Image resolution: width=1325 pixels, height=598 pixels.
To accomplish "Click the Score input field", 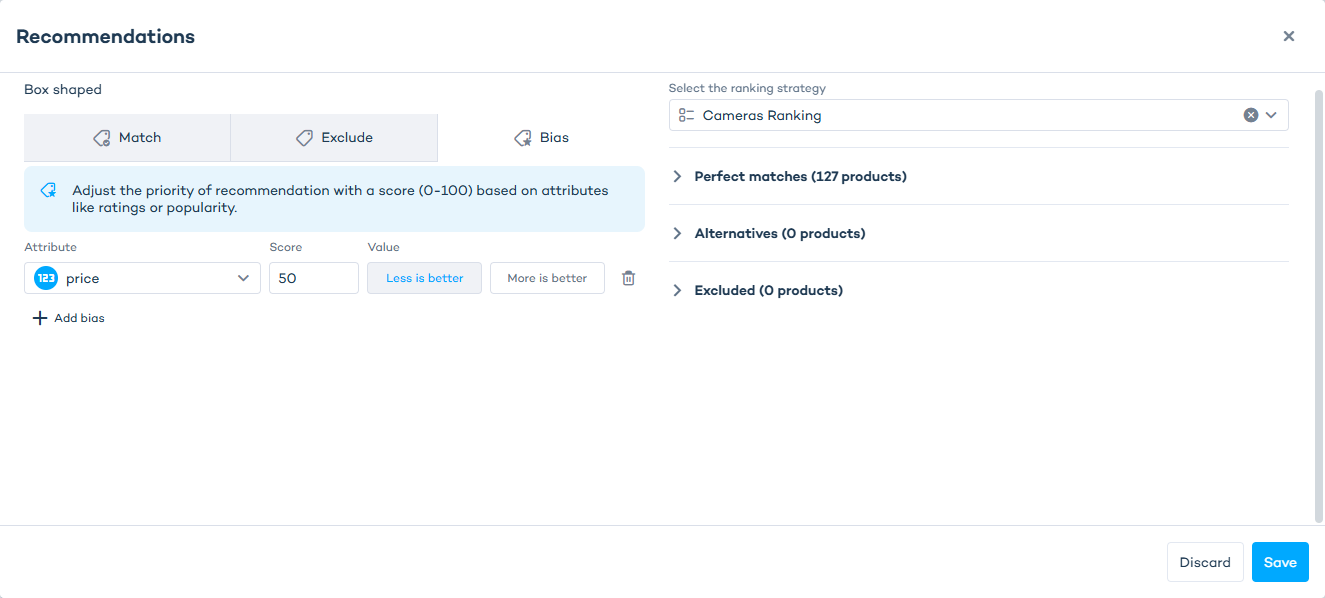I will point(314,278).
